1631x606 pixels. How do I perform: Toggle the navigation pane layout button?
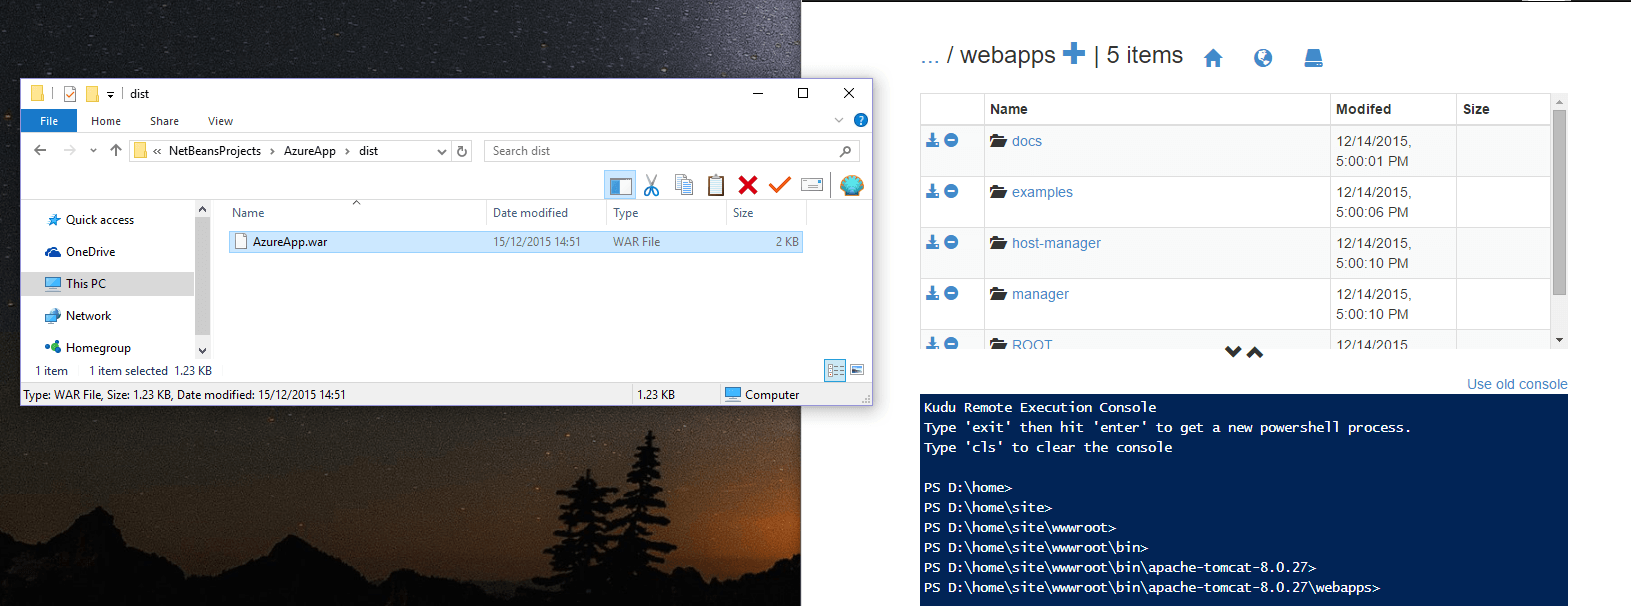click(620, 185)
